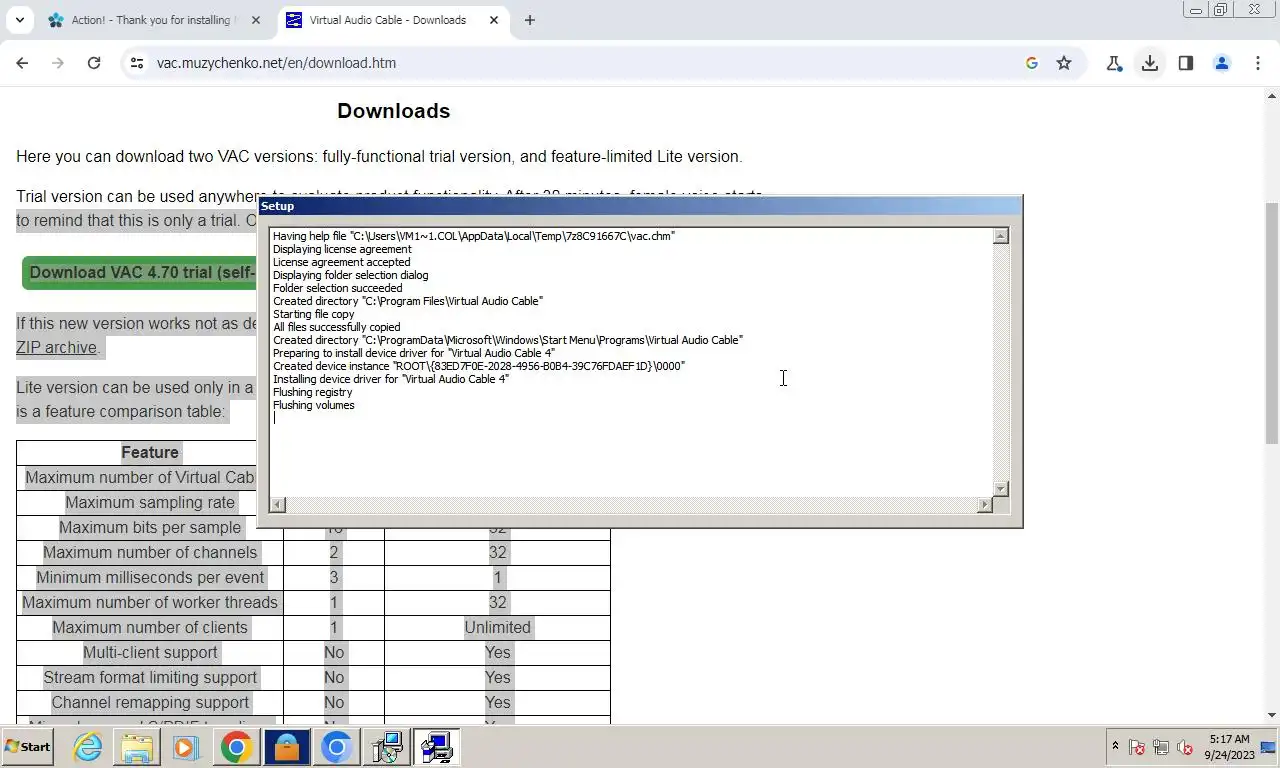1280x768 pixels.
Task: Open Chrome Labs flask icon
Action: pos(1114,63)
